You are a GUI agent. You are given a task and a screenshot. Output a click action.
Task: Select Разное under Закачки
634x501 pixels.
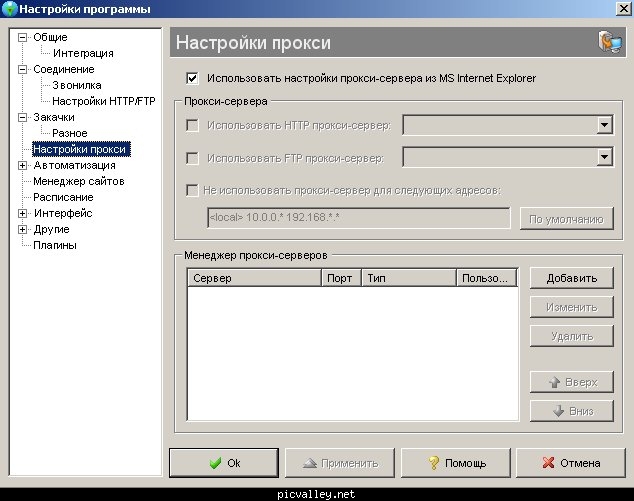70,133
